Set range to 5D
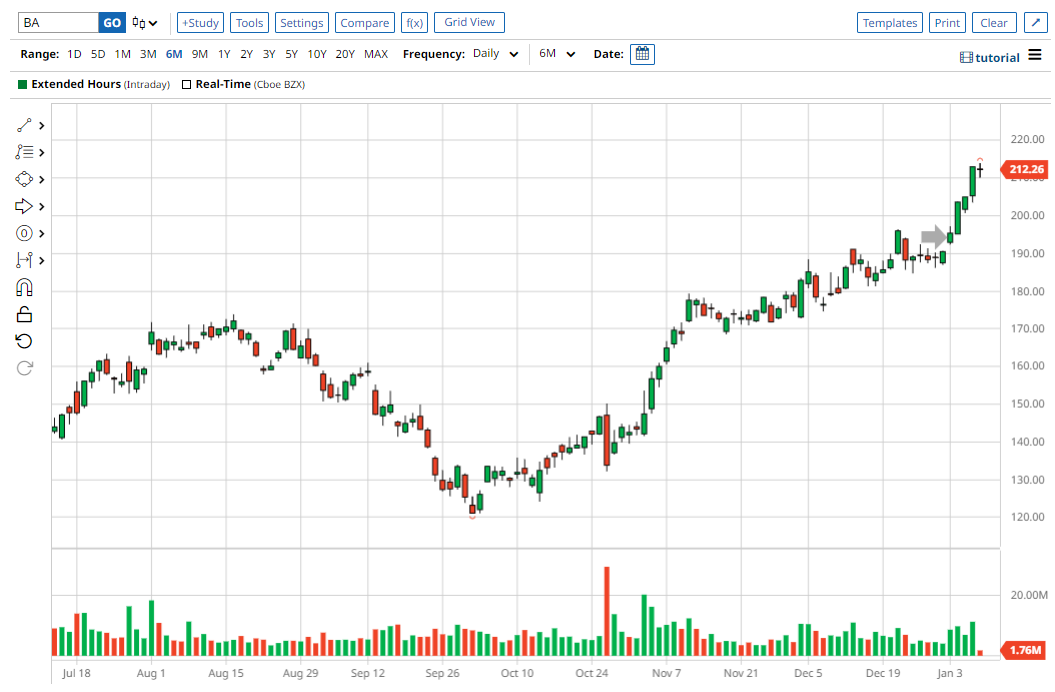Image resolution: width=1055 pixels, height=692 pixels. point(98,54)
